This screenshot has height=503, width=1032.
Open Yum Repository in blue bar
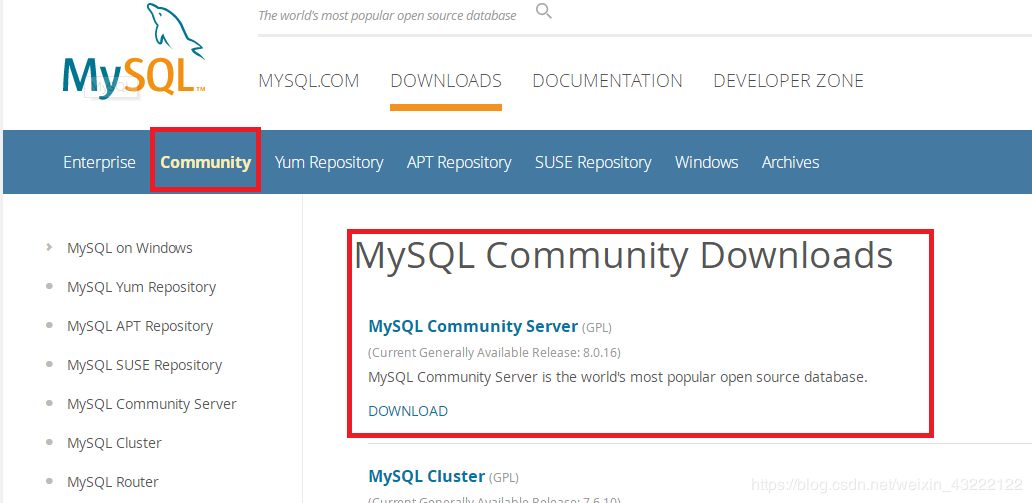click(329, 163)
